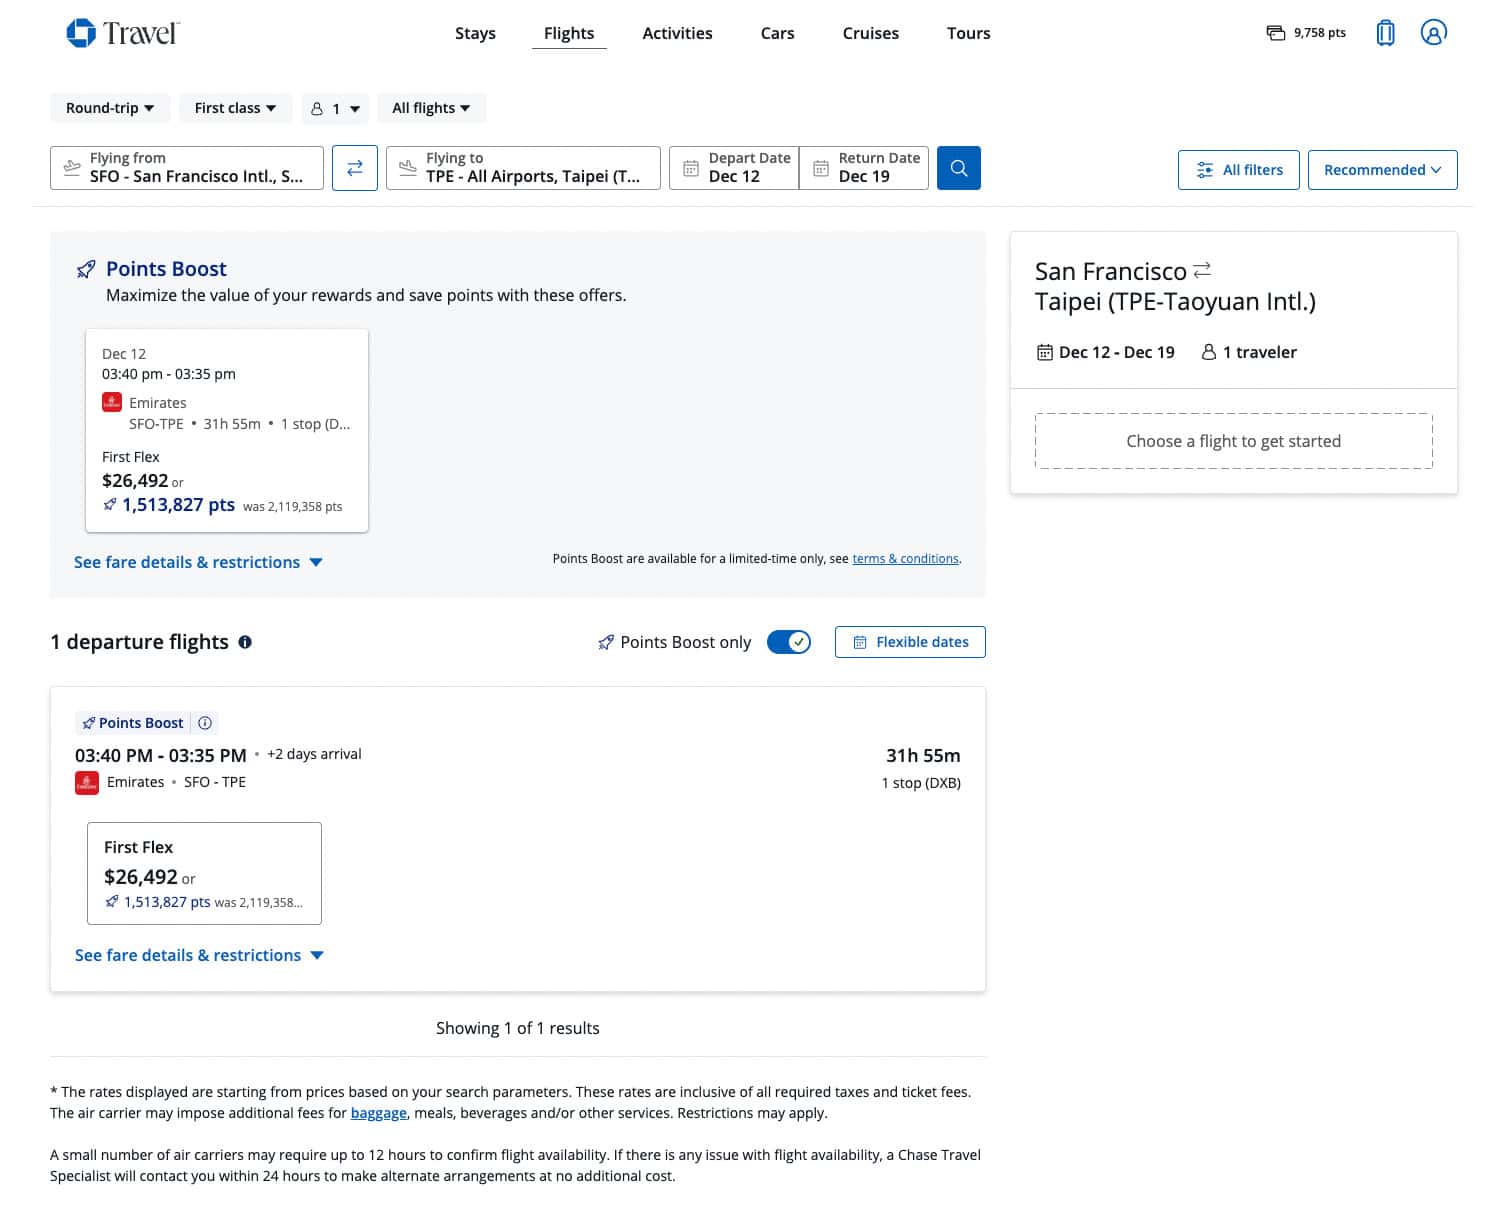The image size is (1509, 1209).
Task: Go to the Stays tab
Action: coord(475,33)
